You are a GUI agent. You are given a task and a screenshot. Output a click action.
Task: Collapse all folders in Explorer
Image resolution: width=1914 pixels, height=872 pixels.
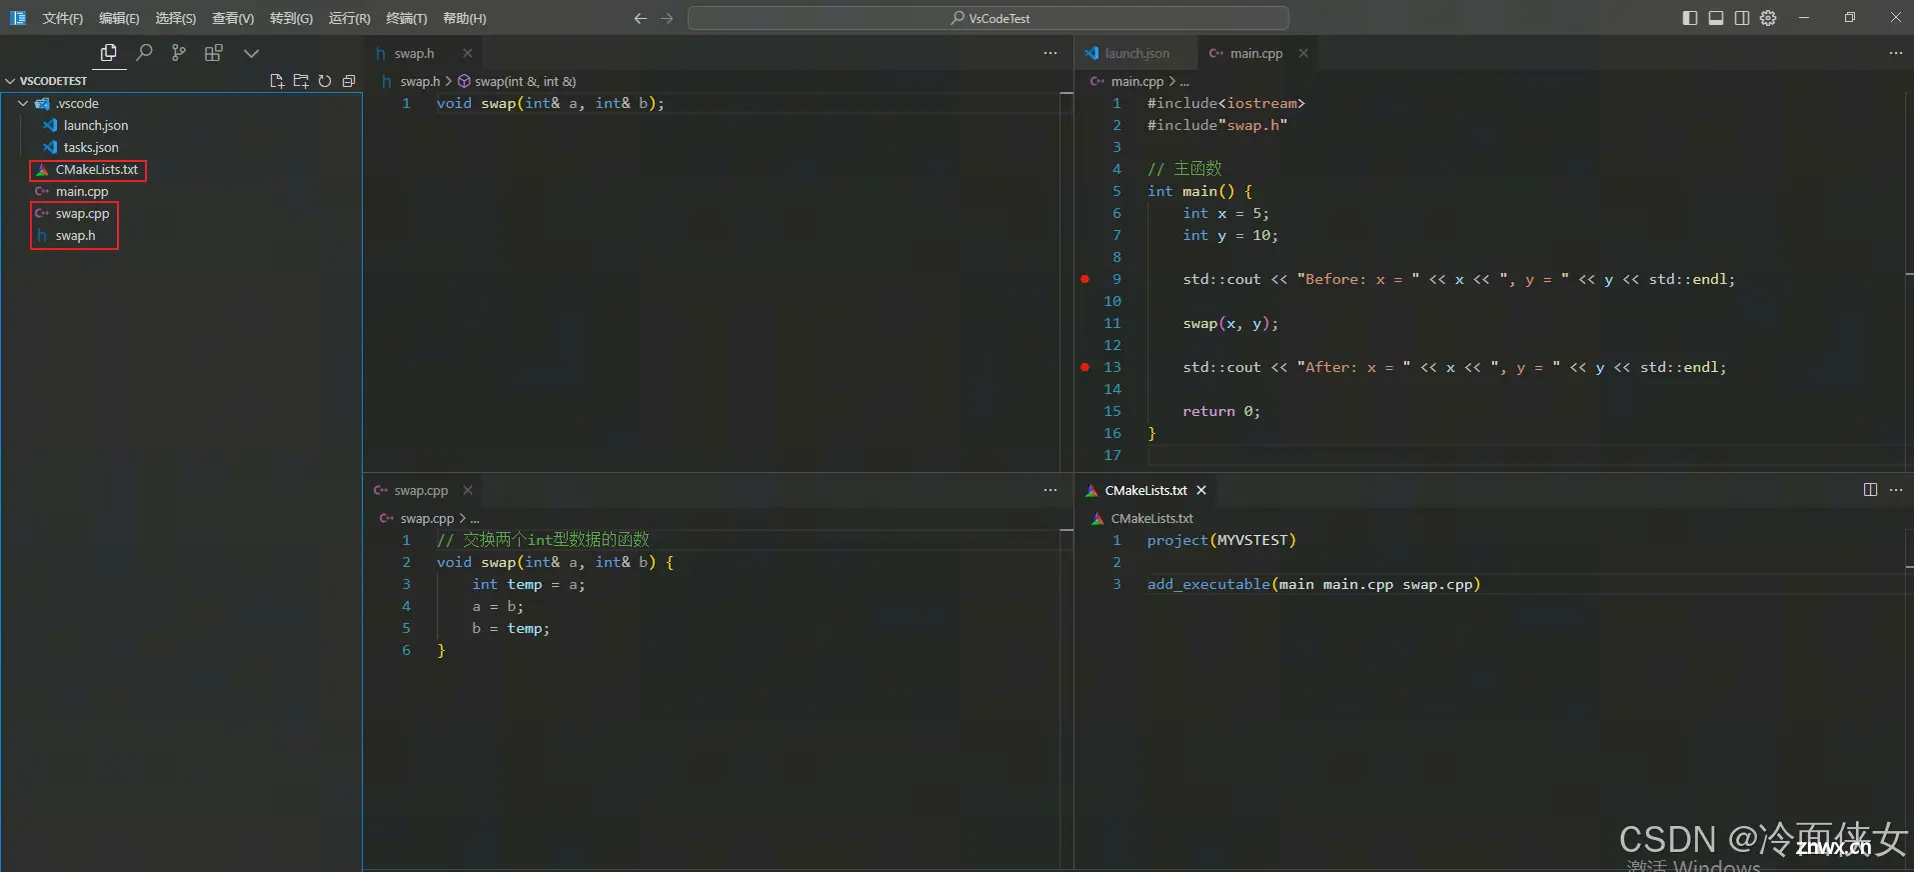pos(349,81)
